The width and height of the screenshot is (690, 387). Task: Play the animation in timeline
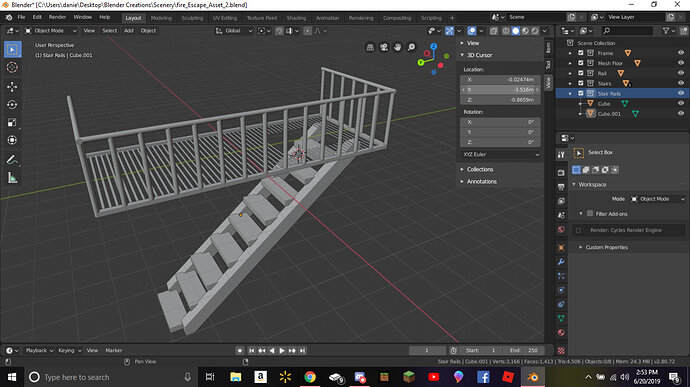point(282,350)
